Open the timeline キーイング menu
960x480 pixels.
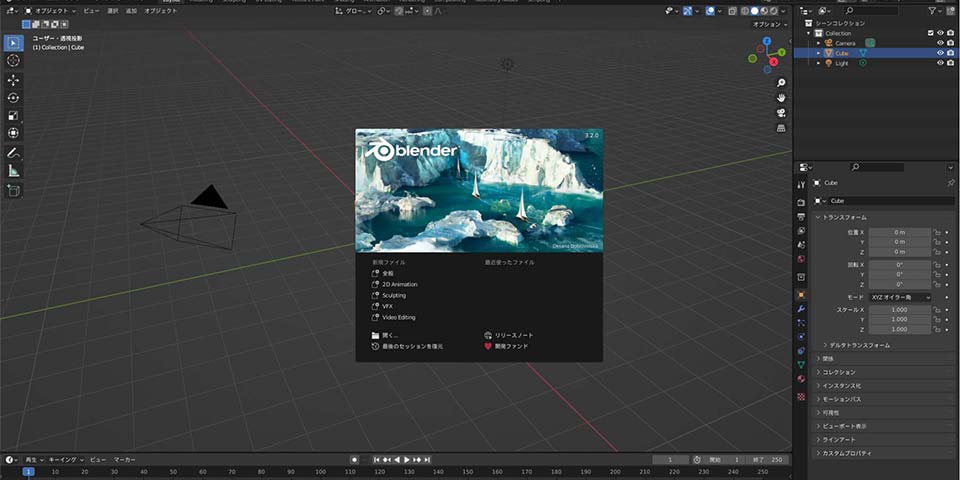[66, 460]
